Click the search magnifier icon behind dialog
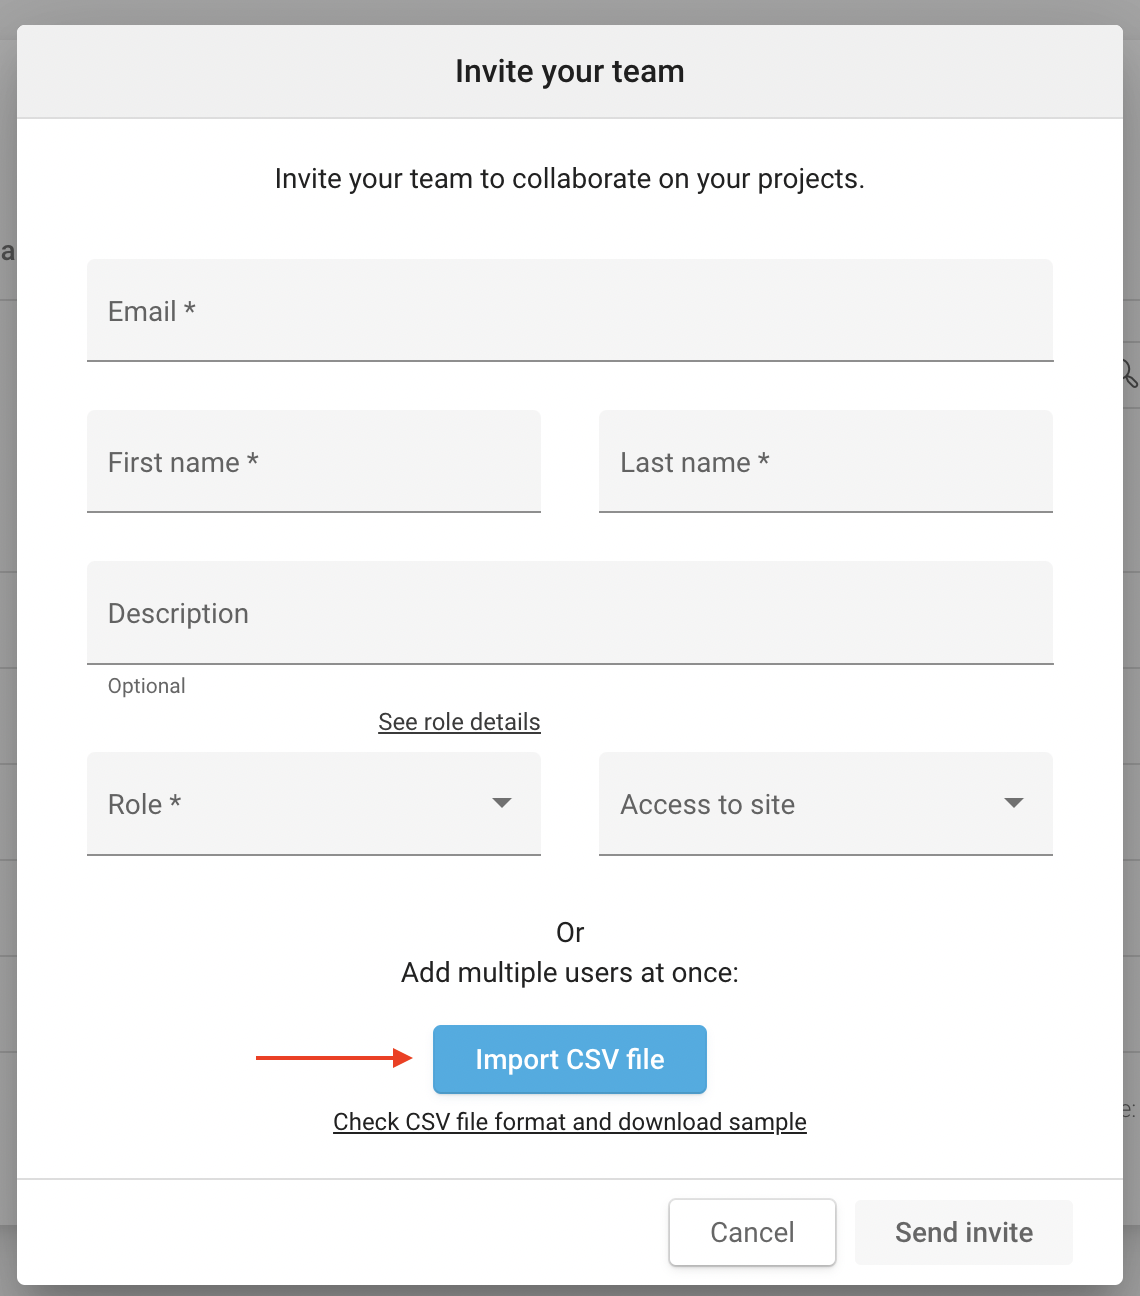Image resolution: width=1140 pixels, height=1296 pixels. [1129, 373]
